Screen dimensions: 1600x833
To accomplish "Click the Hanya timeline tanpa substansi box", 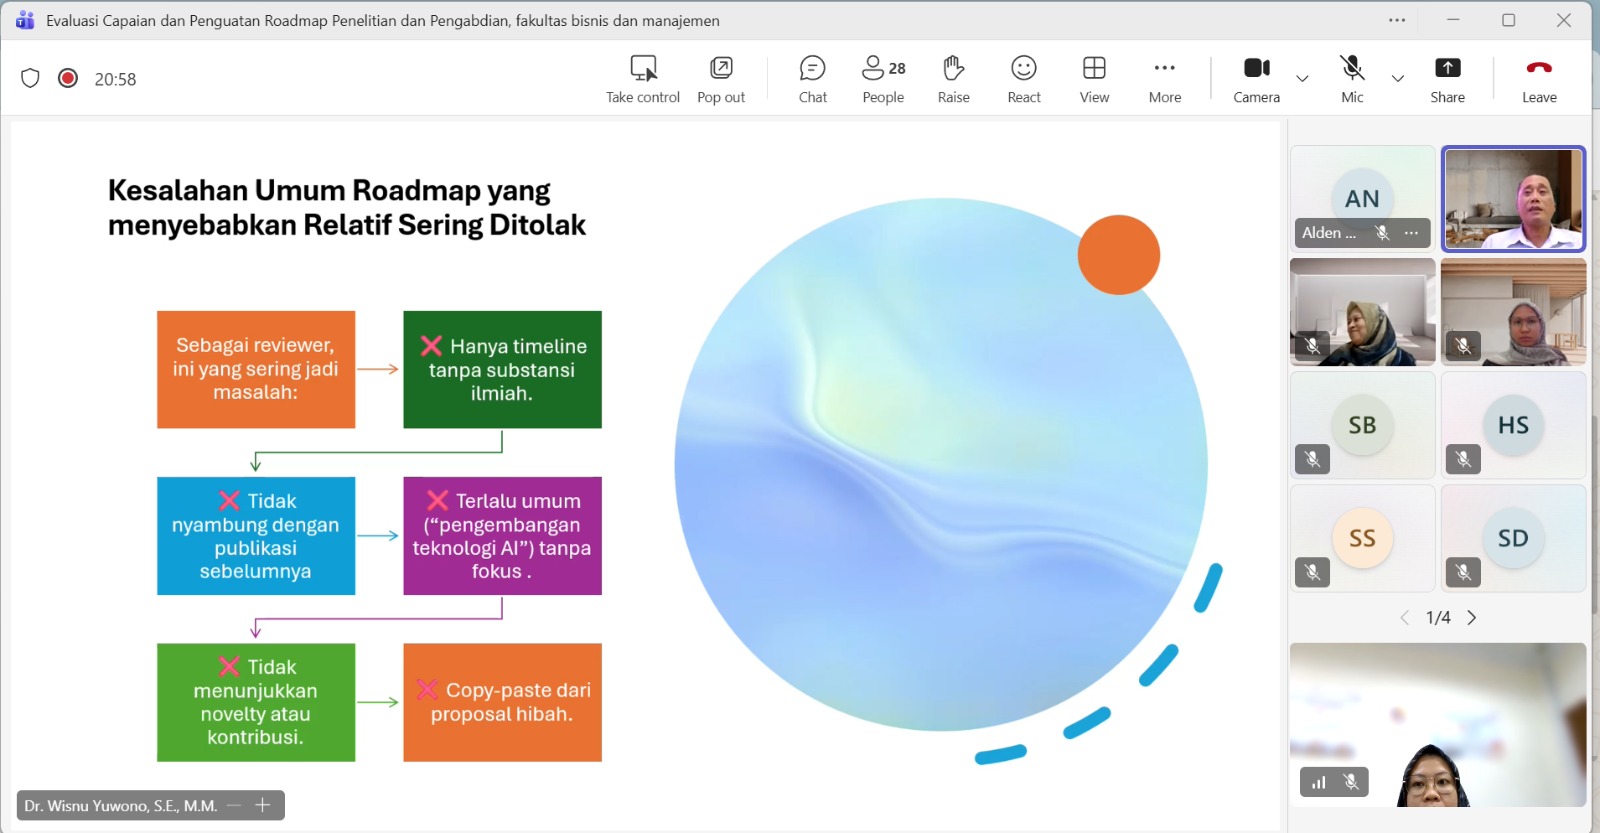I will pyautogui.click(x=502, y=369).
